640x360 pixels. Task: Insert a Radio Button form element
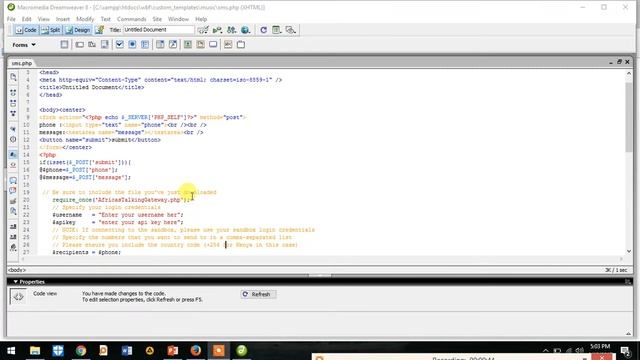pos(132,44)
